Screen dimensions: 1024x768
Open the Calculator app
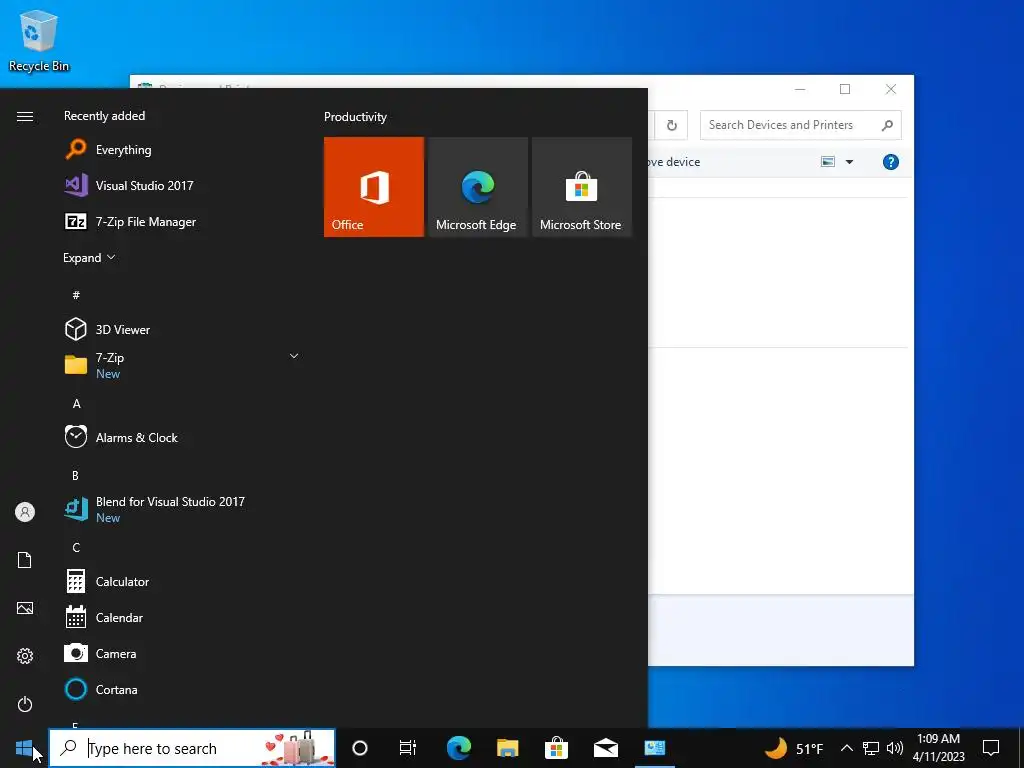[183, 581]
